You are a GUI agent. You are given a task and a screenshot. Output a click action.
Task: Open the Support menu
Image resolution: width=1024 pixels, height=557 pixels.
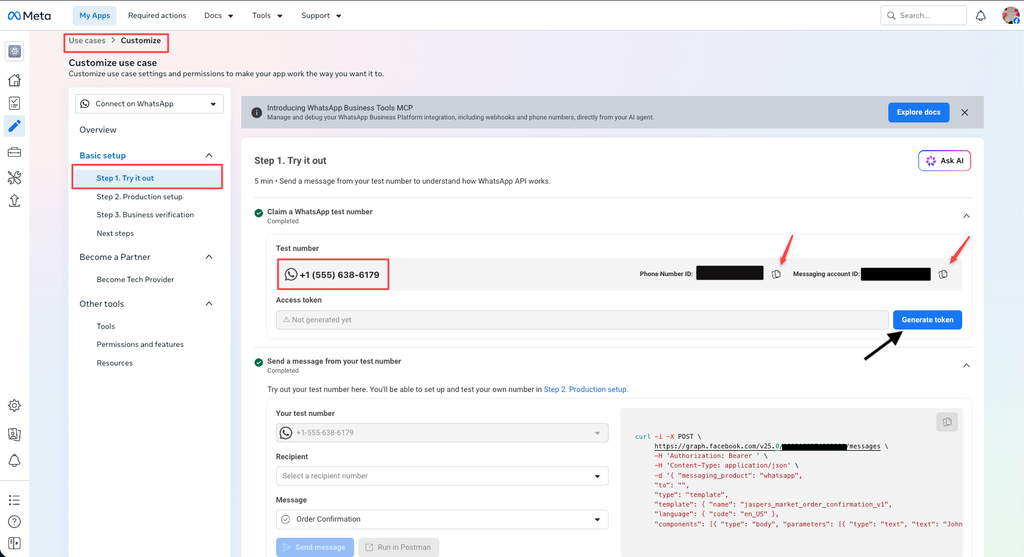tap(321, 16)
